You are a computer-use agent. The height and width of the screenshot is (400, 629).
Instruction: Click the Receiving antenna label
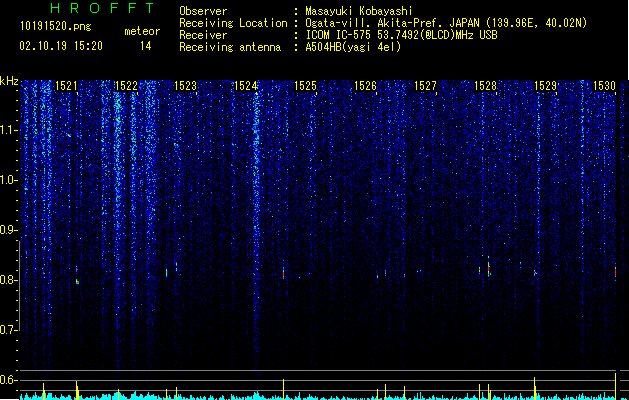(x=230, y=47)
